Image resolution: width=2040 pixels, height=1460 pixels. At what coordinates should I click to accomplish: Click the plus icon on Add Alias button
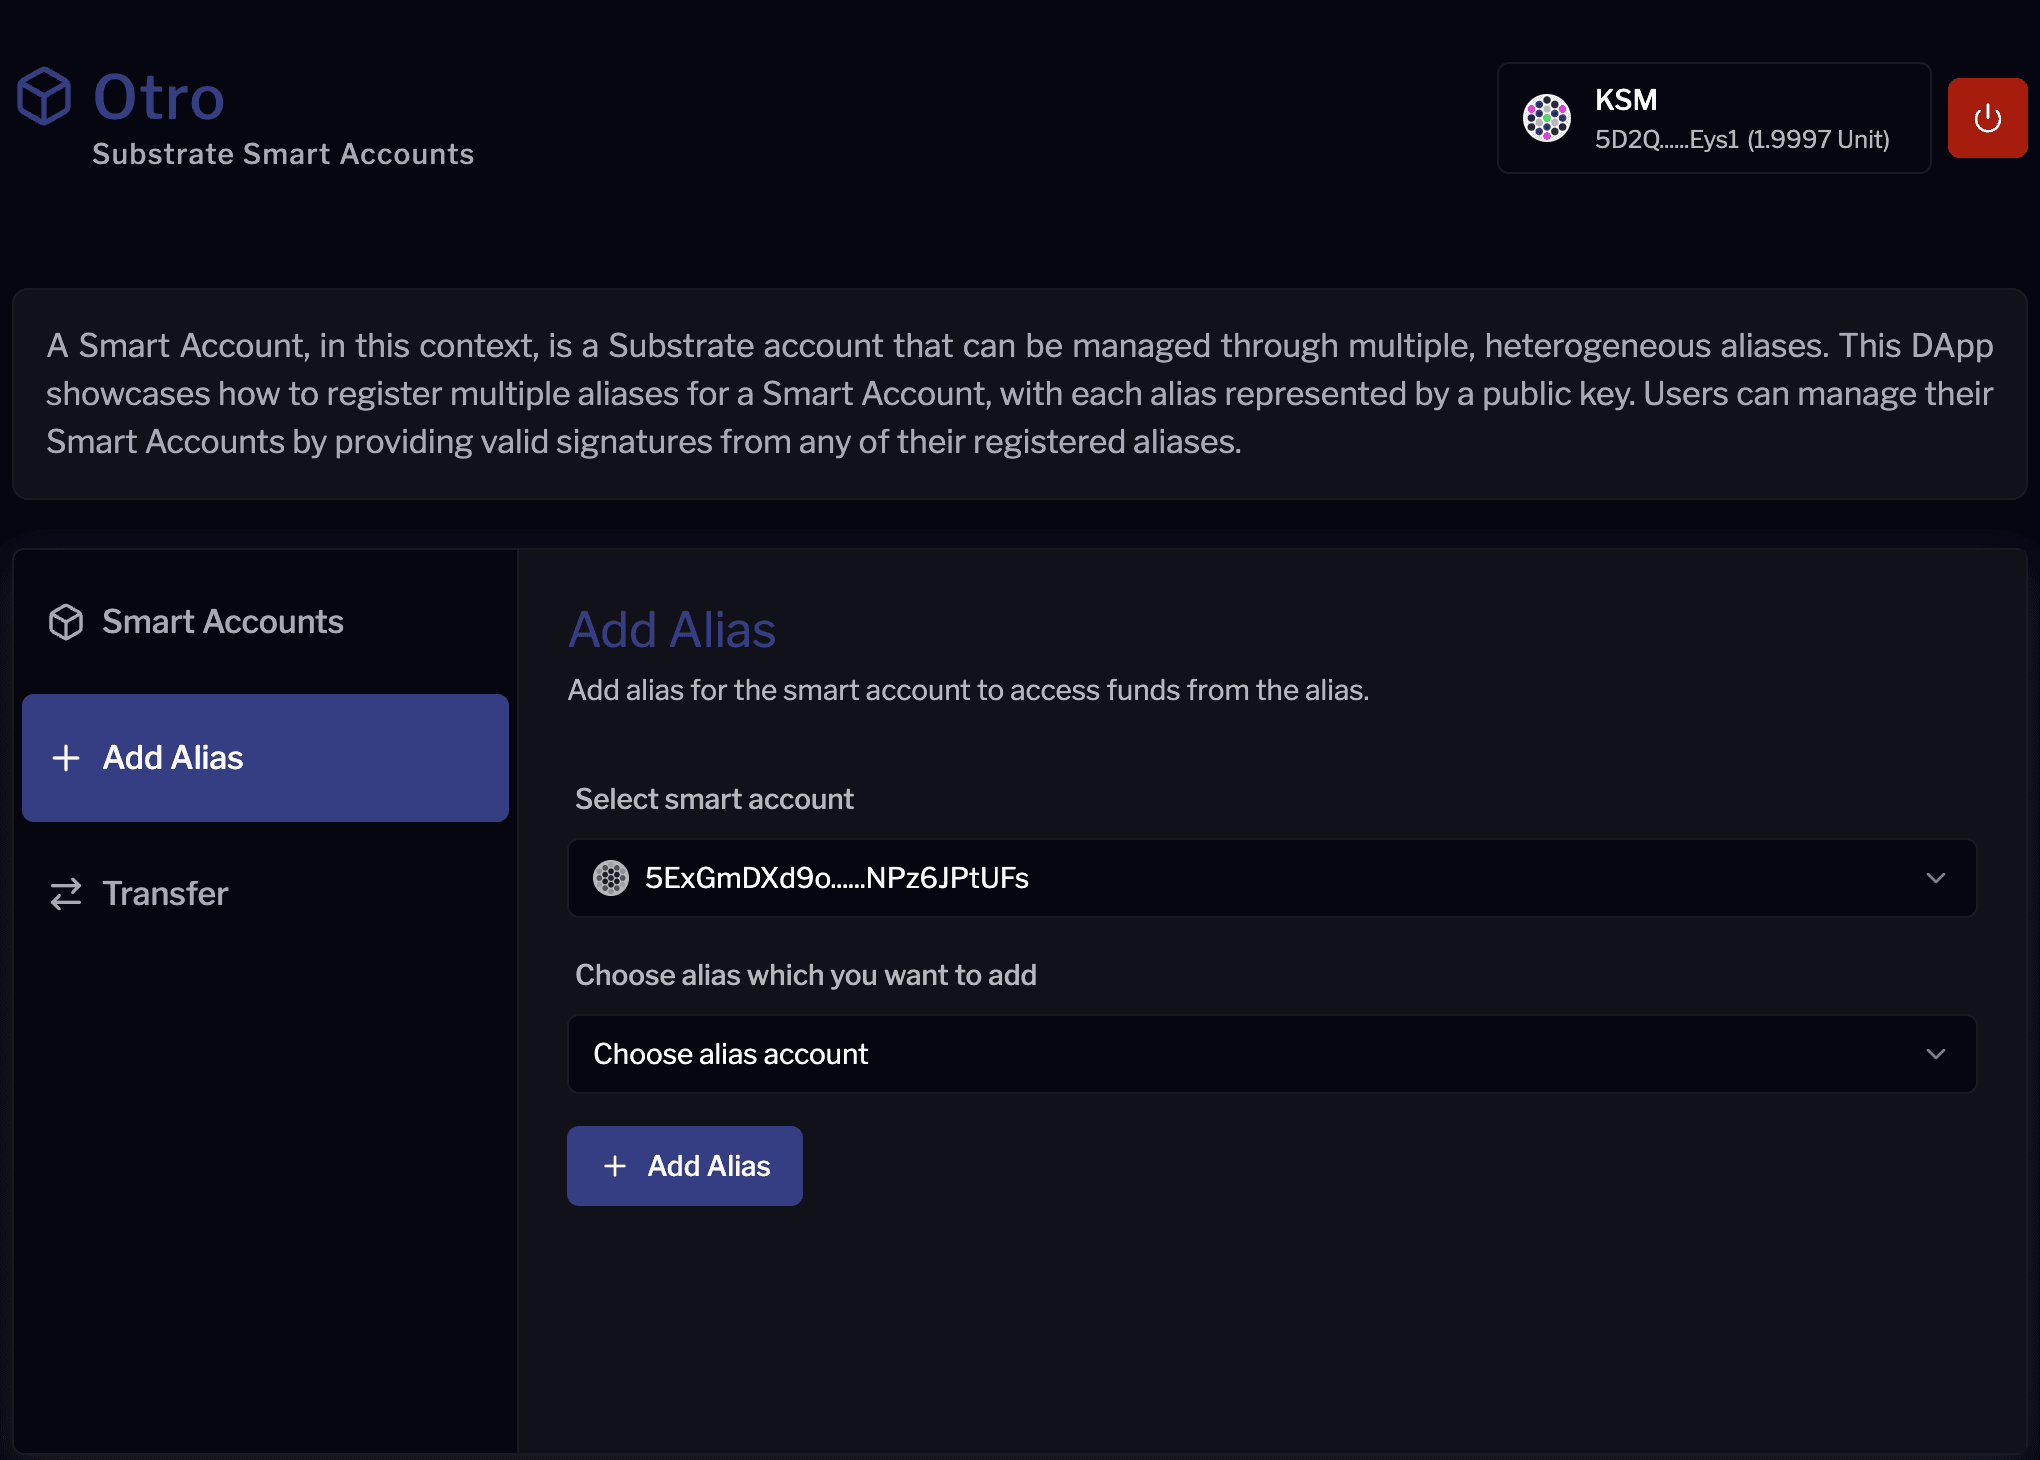click(615, 1166)
